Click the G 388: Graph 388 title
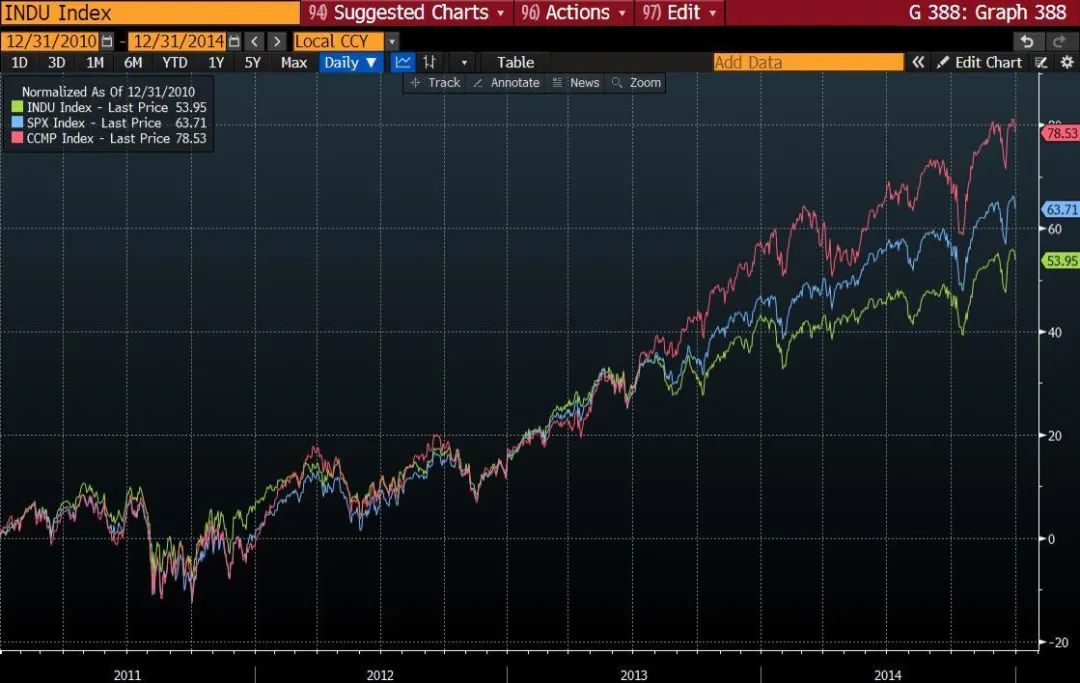This screenshot has height=683, width=1080. [986, 12]
